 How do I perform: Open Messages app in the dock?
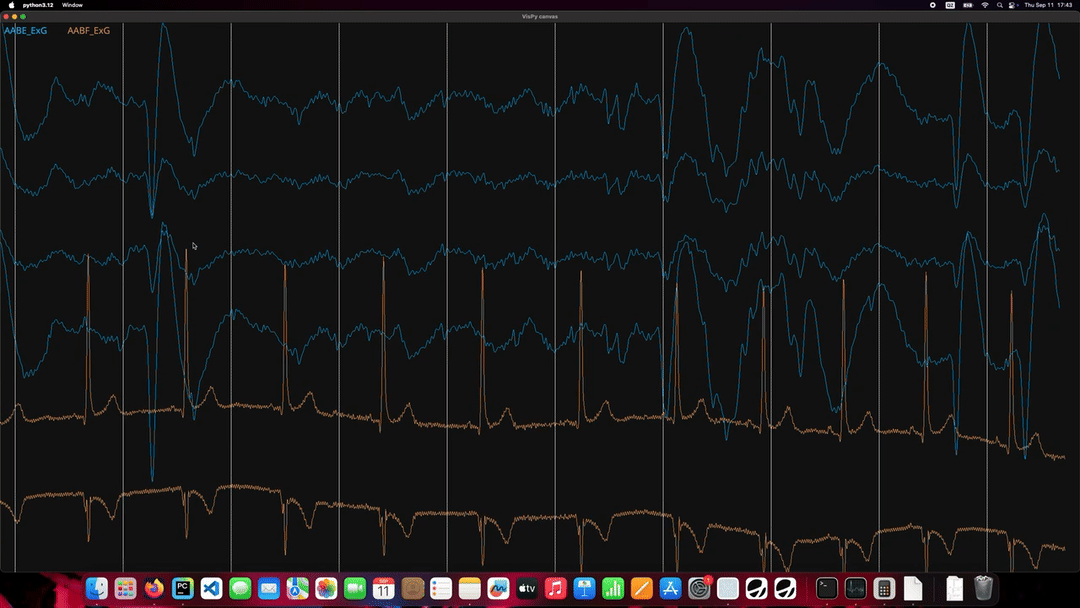click(x=240, y=589)
